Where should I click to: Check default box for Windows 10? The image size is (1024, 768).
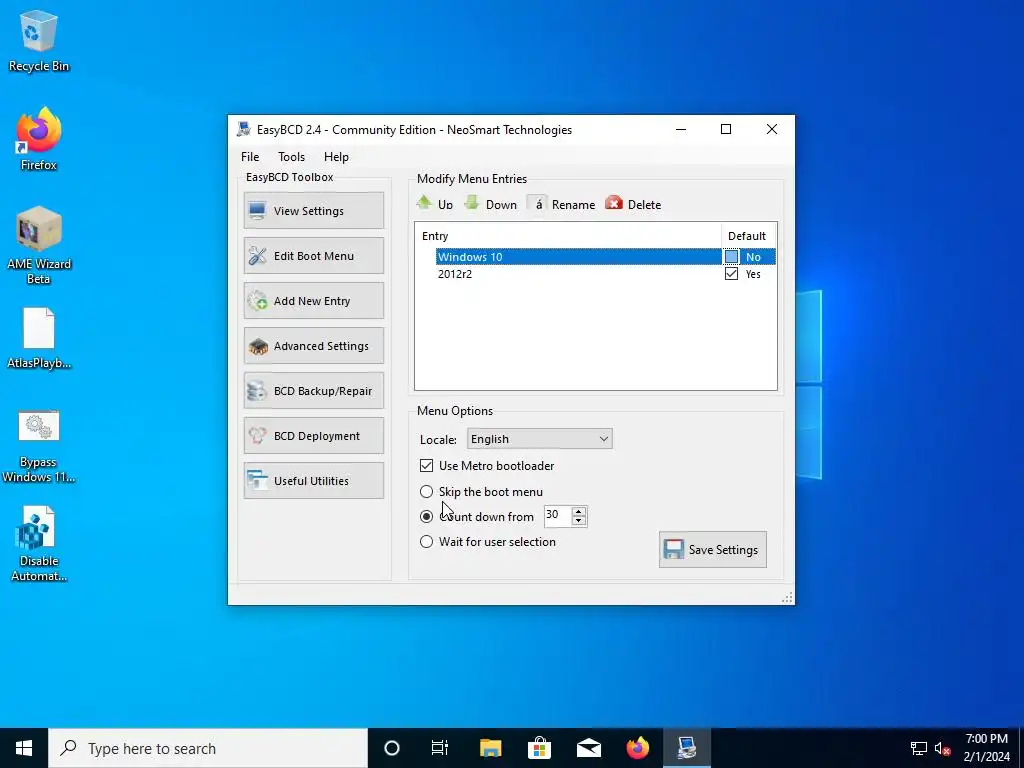tap(731, 257)
